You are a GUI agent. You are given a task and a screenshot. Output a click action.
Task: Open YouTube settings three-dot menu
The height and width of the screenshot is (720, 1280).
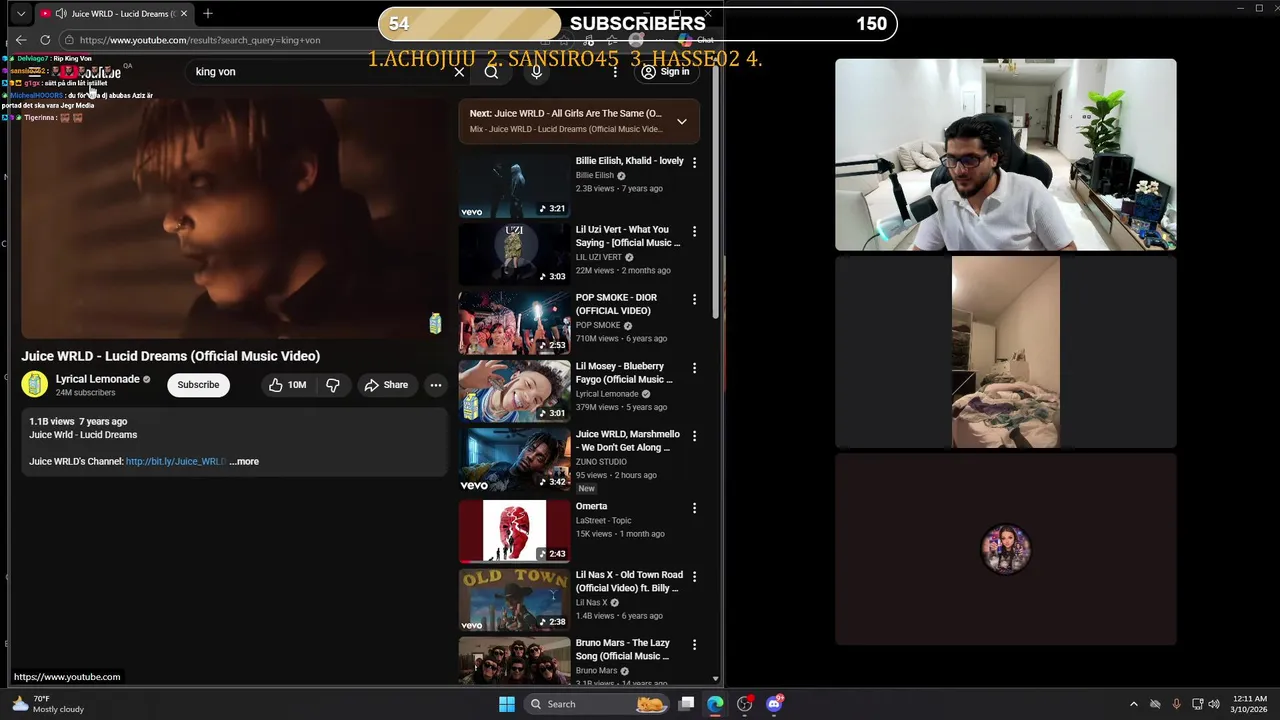click(x=615, y=72)
